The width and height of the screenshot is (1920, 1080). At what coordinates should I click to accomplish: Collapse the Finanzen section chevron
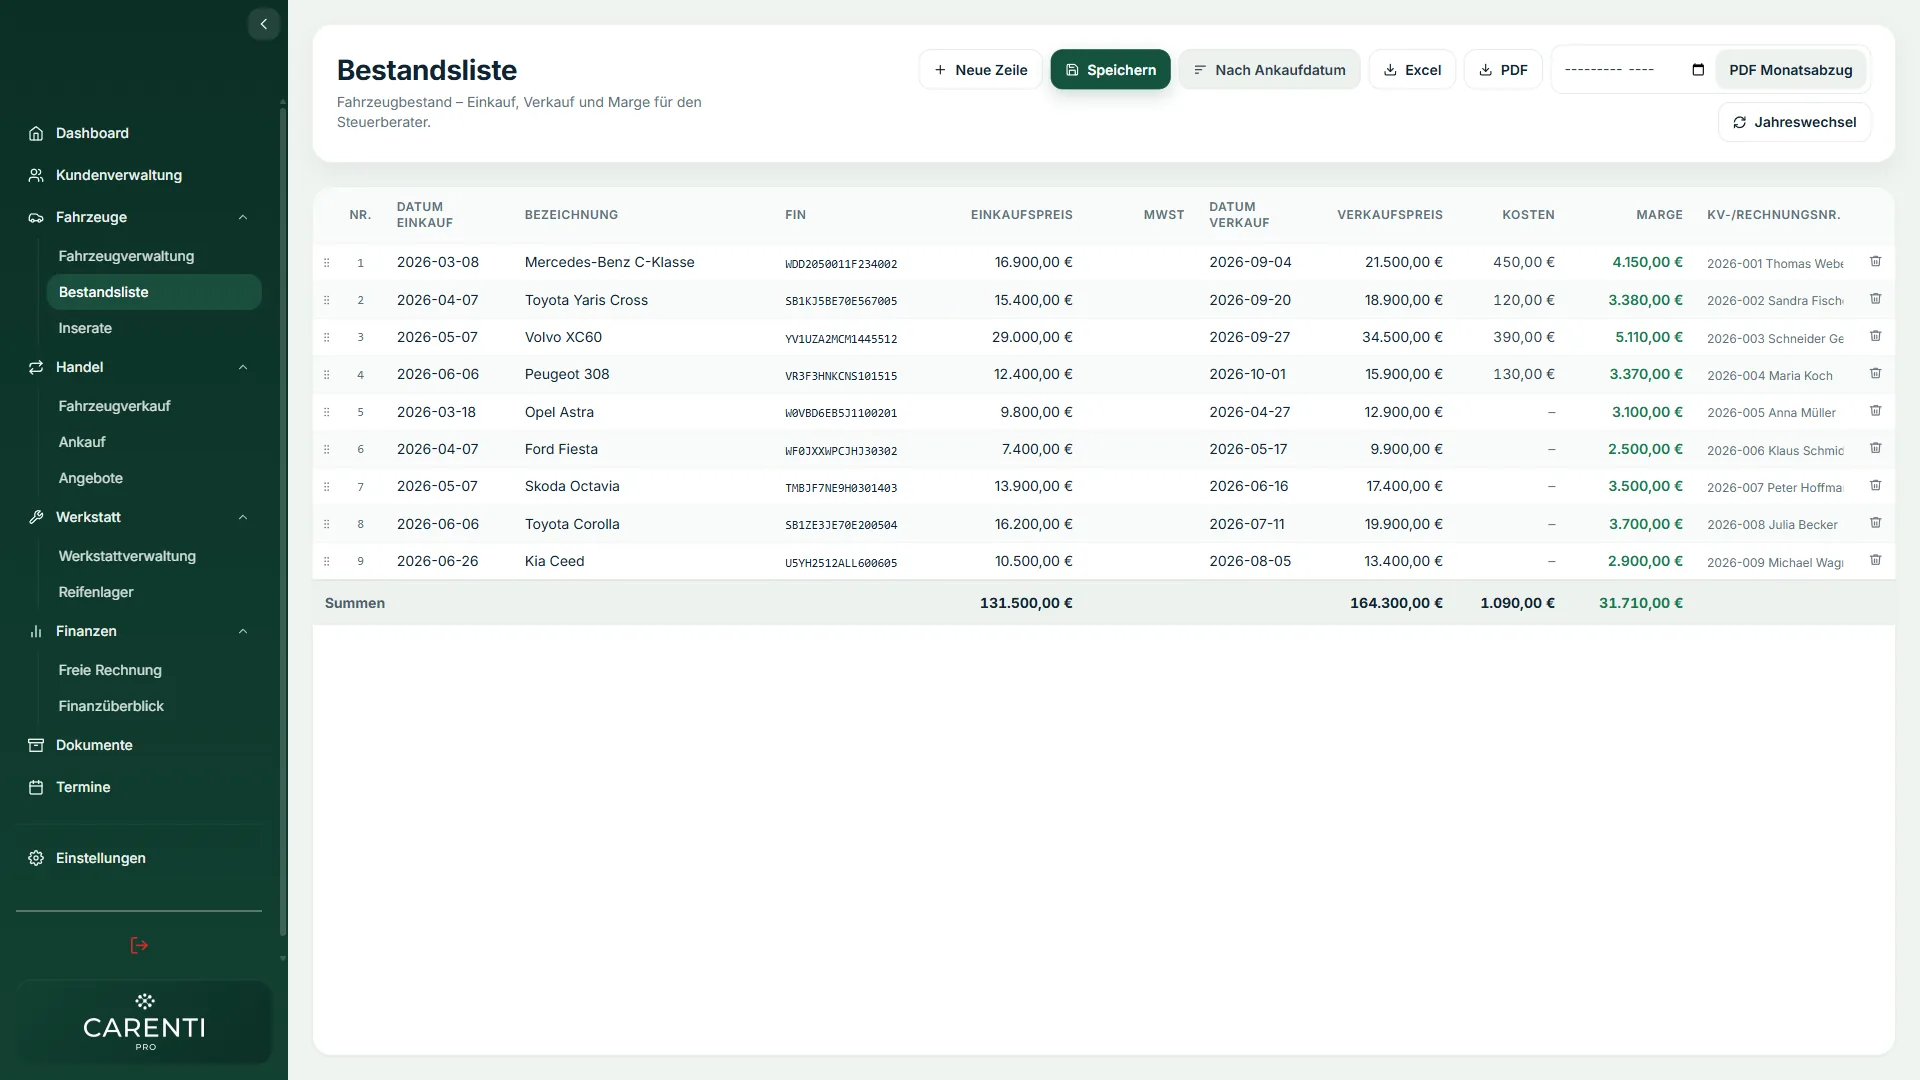point(242,631)
